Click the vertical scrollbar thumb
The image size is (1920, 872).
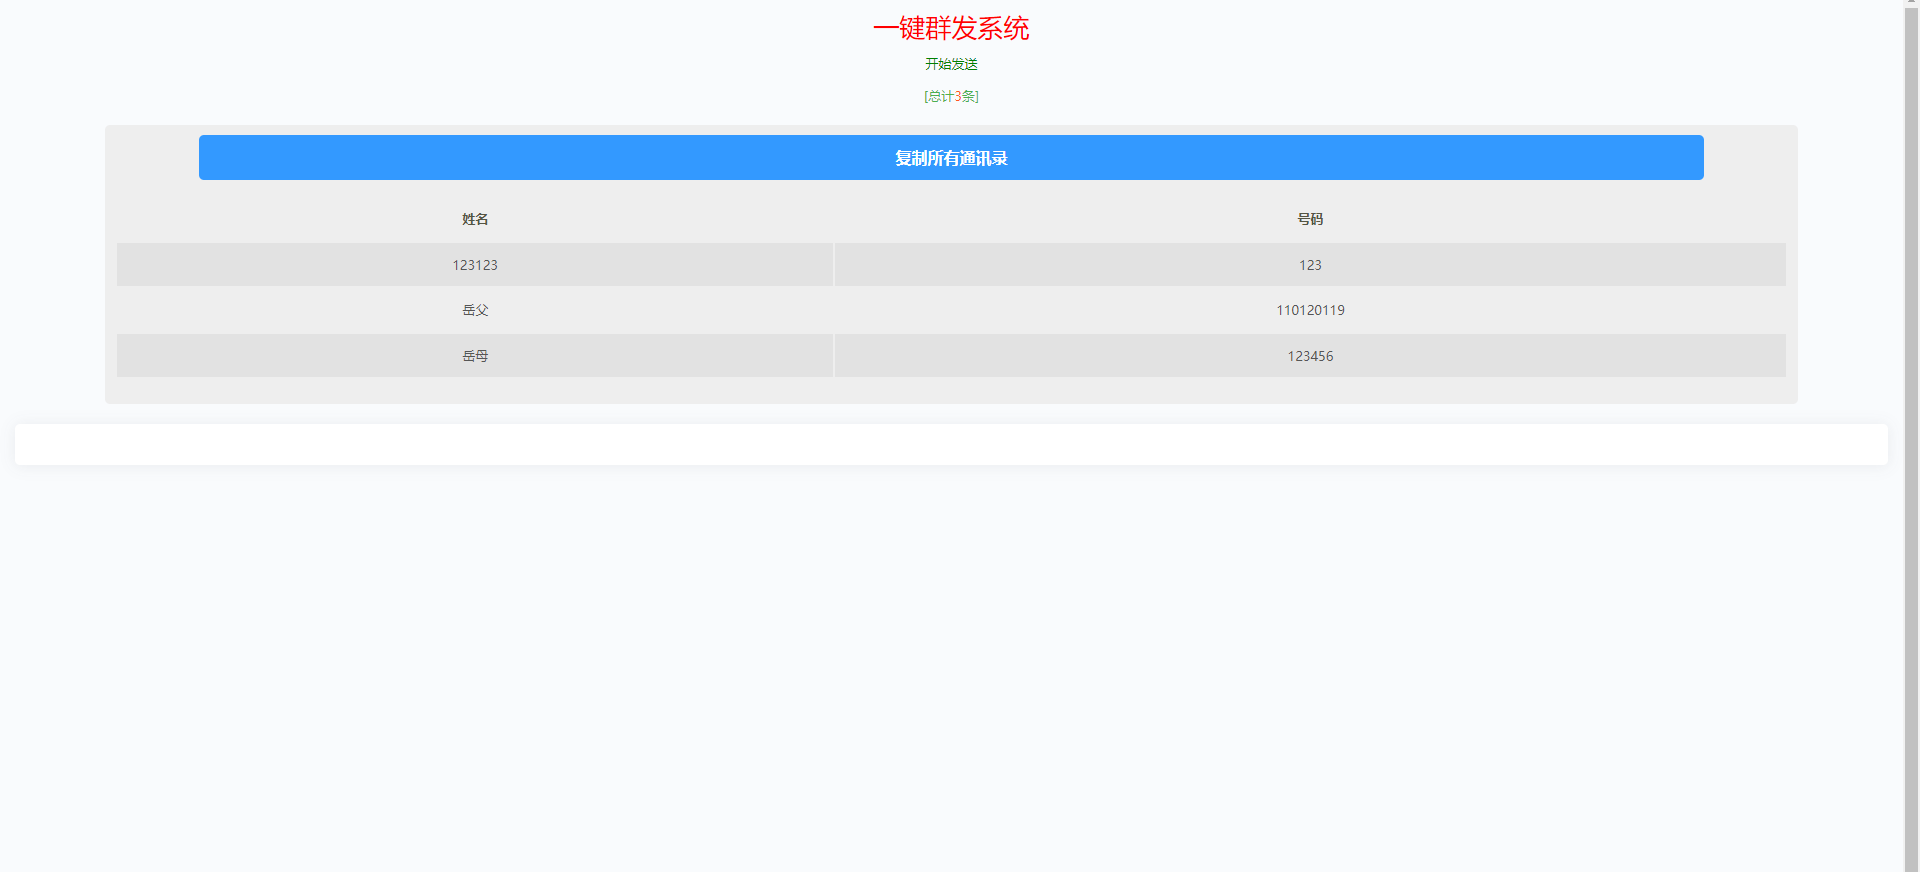pyautogui.click(x=1911, y=400)
